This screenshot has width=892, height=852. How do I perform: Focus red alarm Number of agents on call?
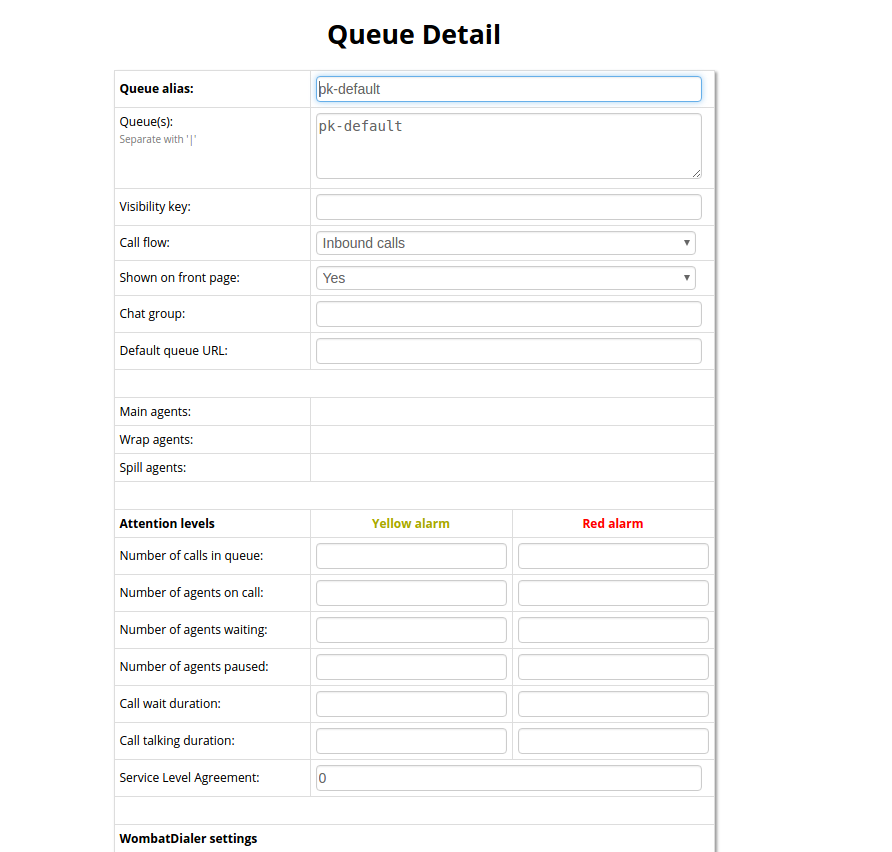coord(613,593)
